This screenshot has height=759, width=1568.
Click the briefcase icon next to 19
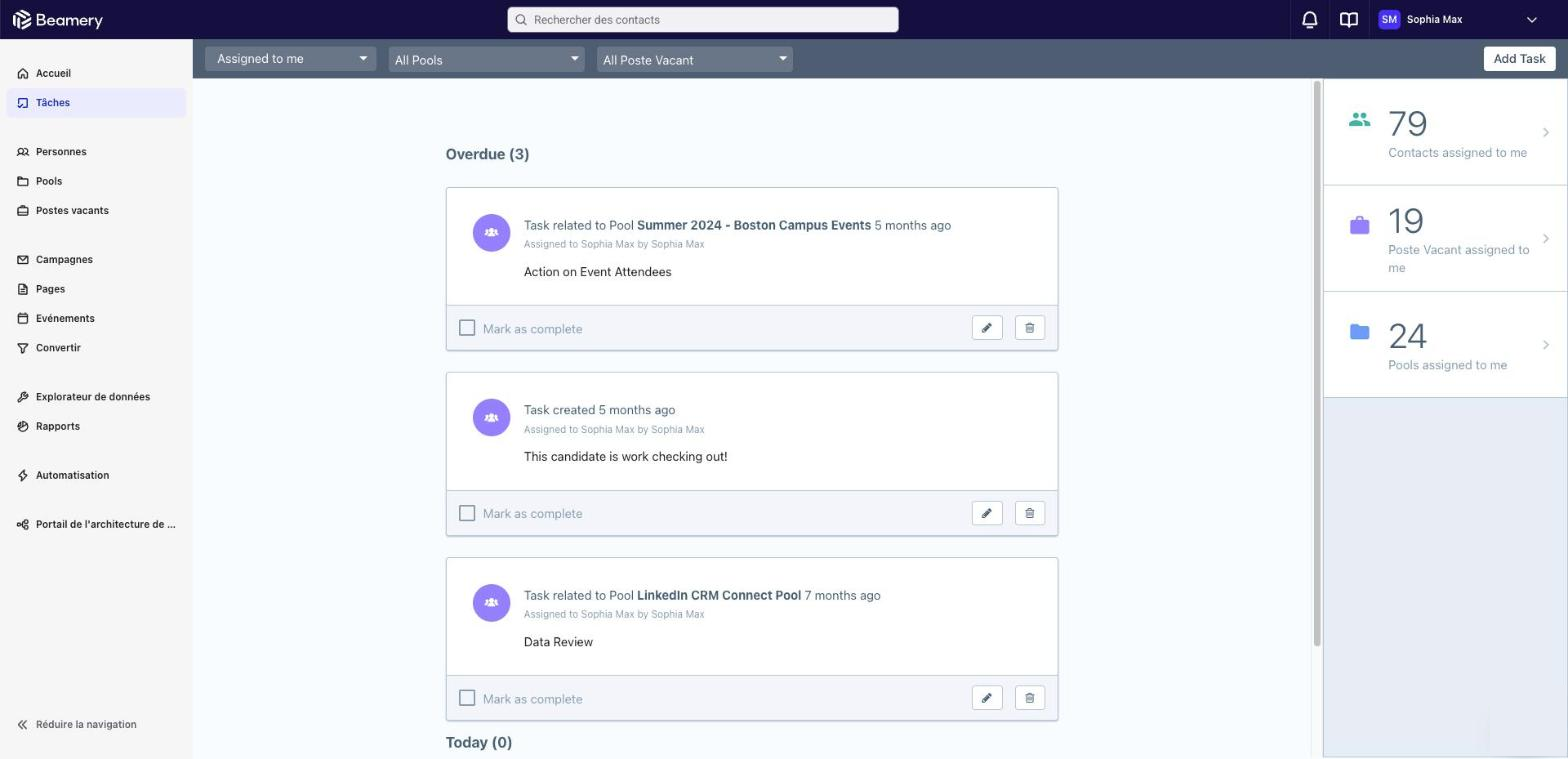(1359, 225)
